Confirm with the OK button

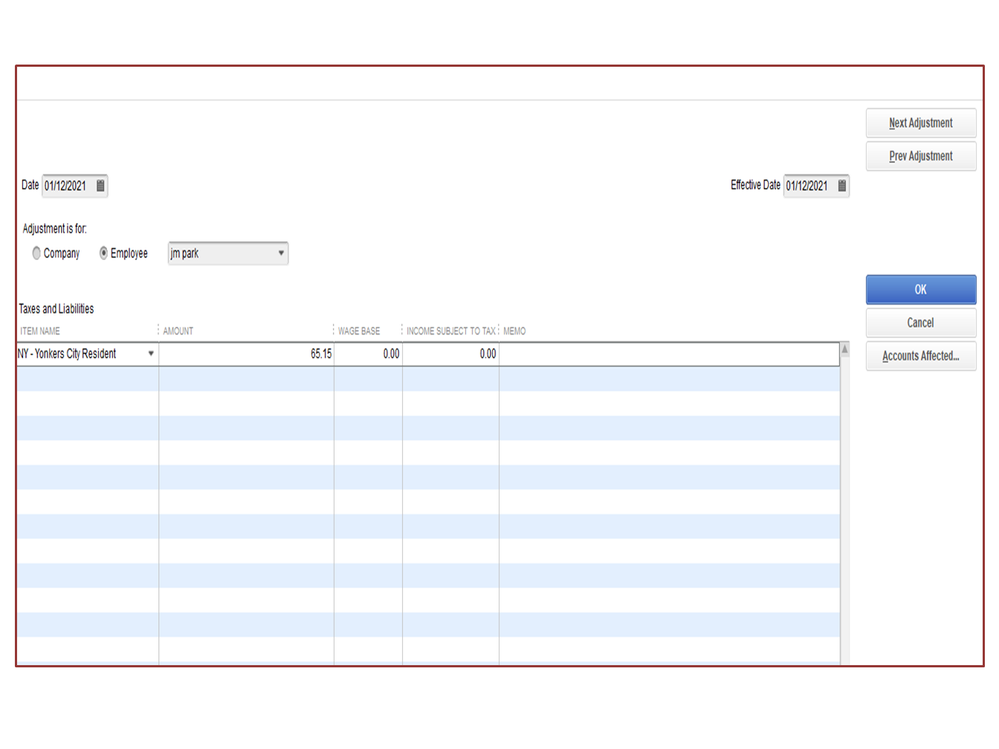[x=921, y=289]
